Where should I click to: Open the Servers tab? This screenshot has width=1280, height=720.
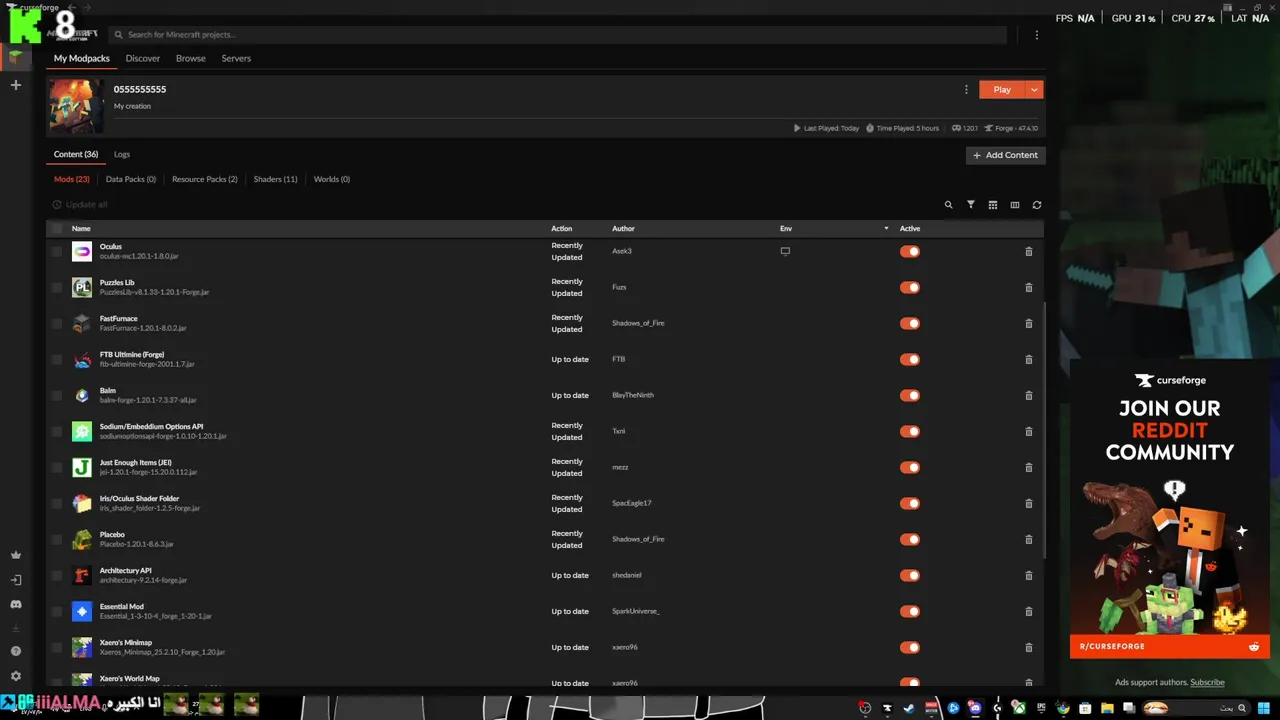(x=236, y=58)
